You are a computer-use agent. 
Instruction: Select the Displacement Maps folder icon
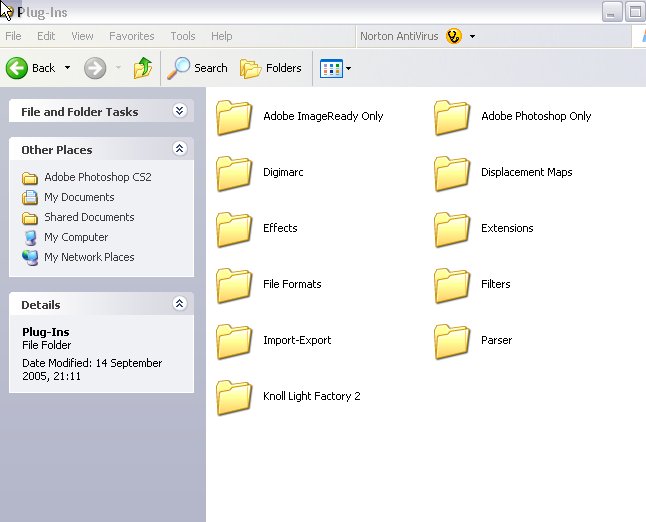coord(452,173)
